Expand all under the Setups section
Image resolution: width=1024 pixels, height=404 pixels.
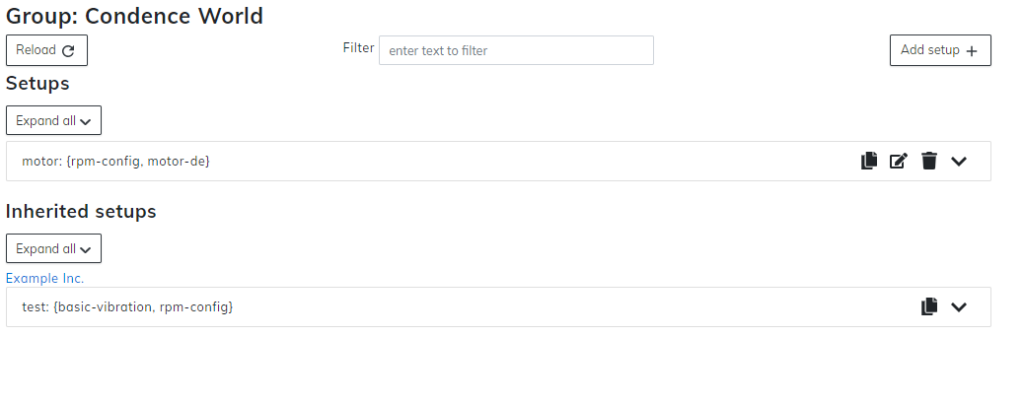54,121
